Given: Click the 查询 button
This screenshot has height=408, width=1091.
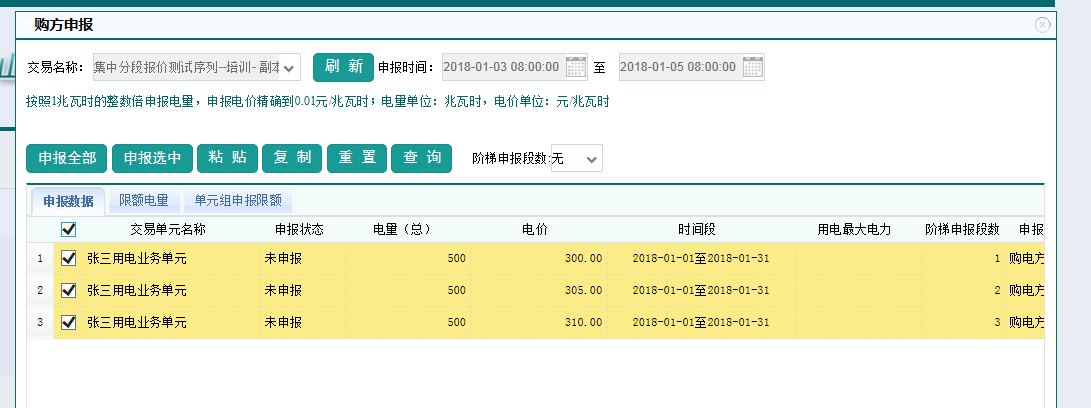Looking at the screenshot, I should pyautogui.click(x=422, y=158).
